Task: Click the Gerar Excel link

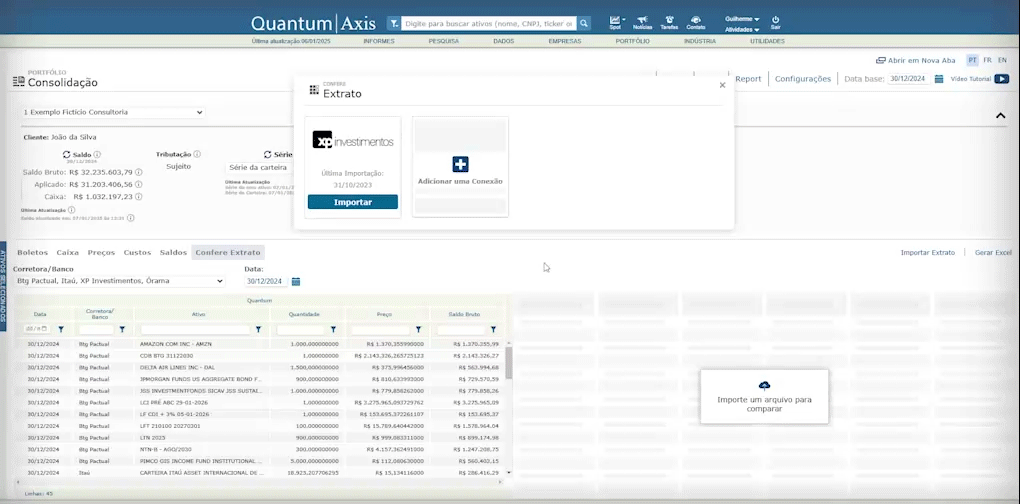Action: 993,253
